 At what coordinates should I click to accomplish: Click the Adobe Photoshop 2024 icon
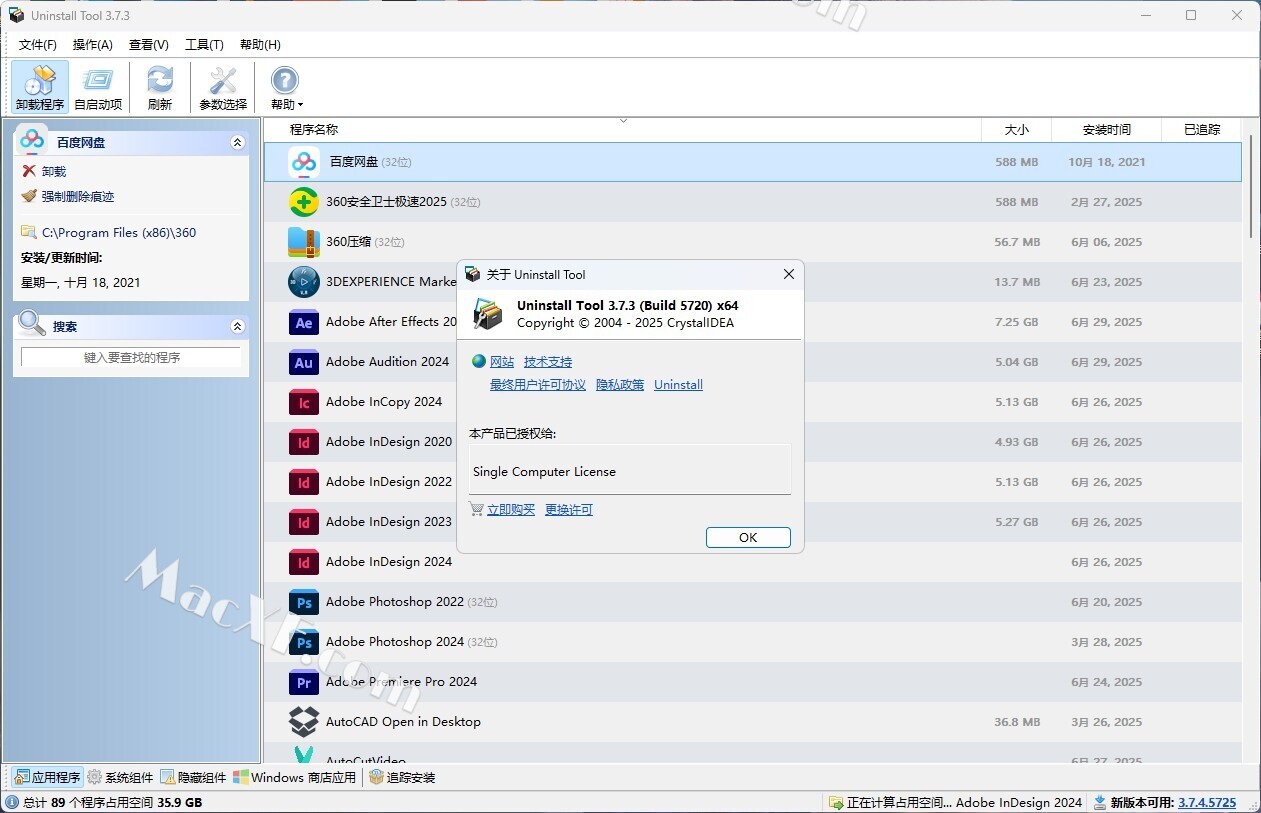coord(304,642)
